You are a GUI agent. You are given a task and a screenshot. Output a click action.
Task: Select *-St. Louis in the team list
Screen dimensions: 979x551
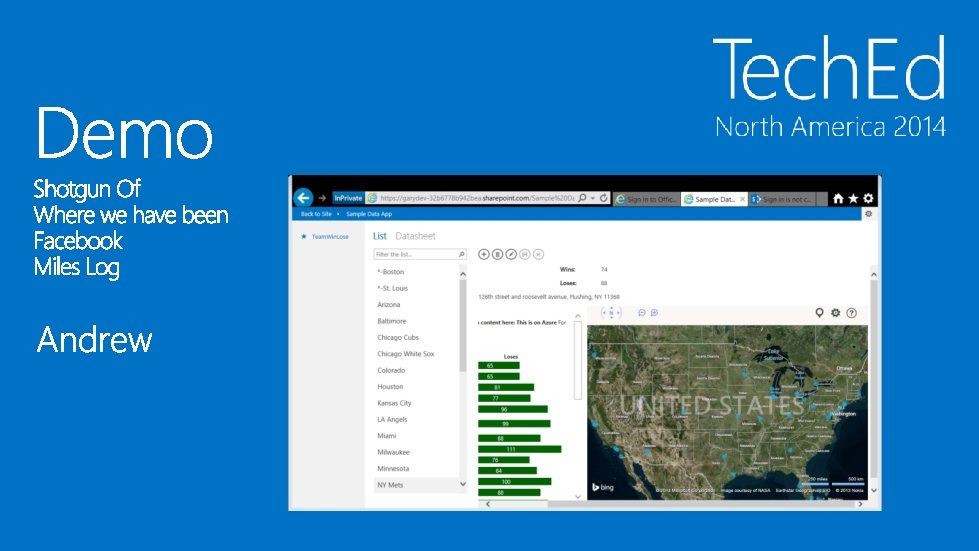point(416,288)
